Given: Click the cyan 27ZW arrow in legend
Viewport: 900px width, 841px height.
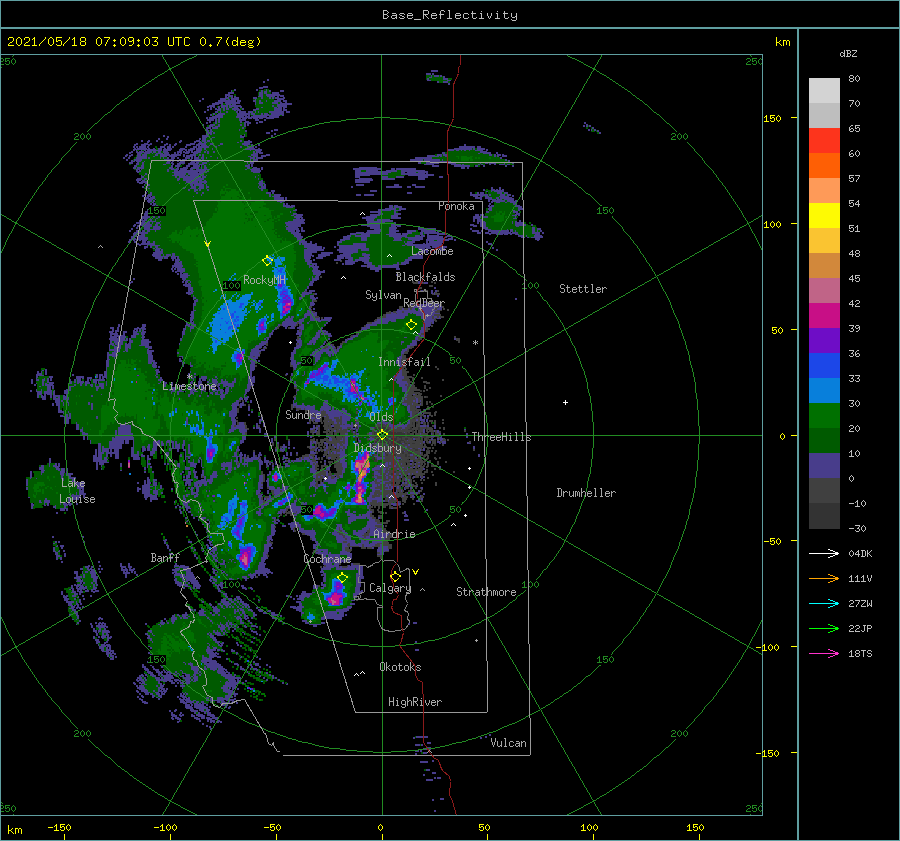Looking at the screenshot, I should click(824, 603).
